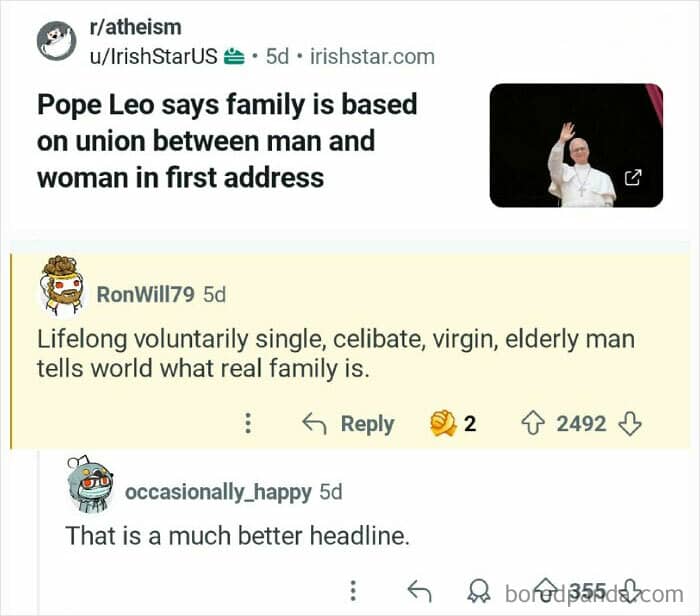View occasionally_happy's profile

(218, 492)
